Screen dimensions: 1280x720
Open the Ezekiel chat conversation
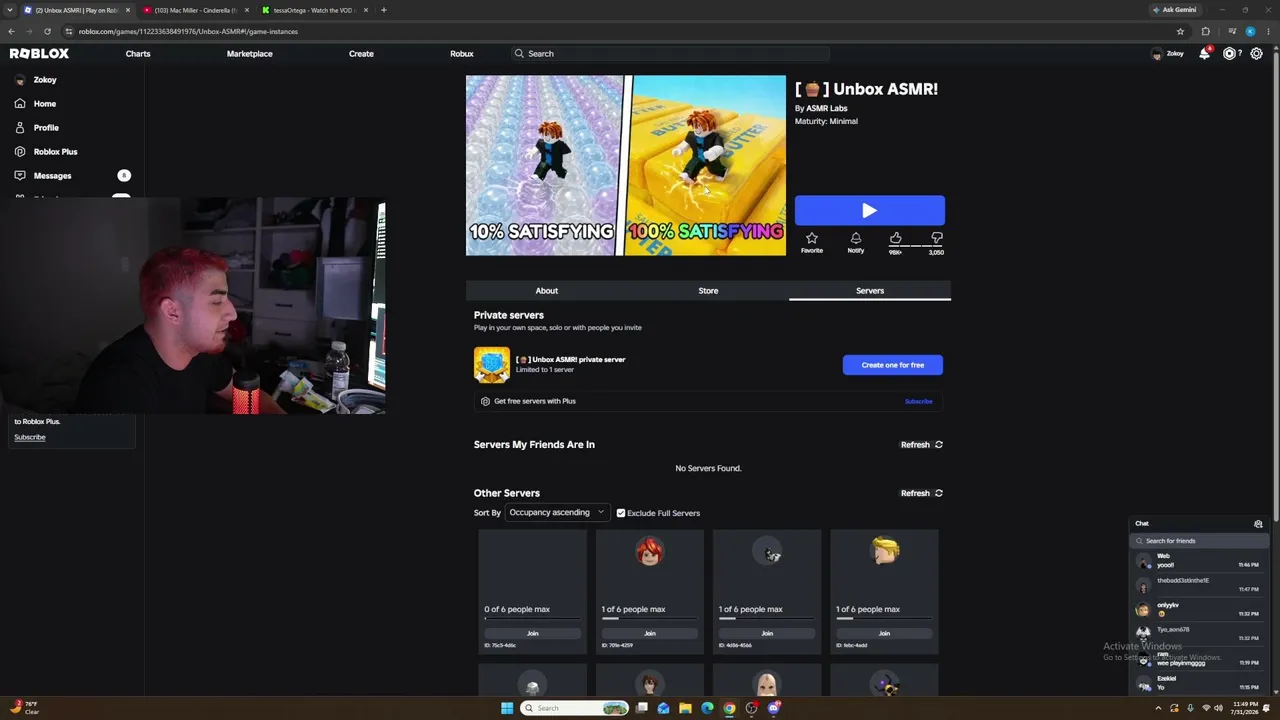1200,683
